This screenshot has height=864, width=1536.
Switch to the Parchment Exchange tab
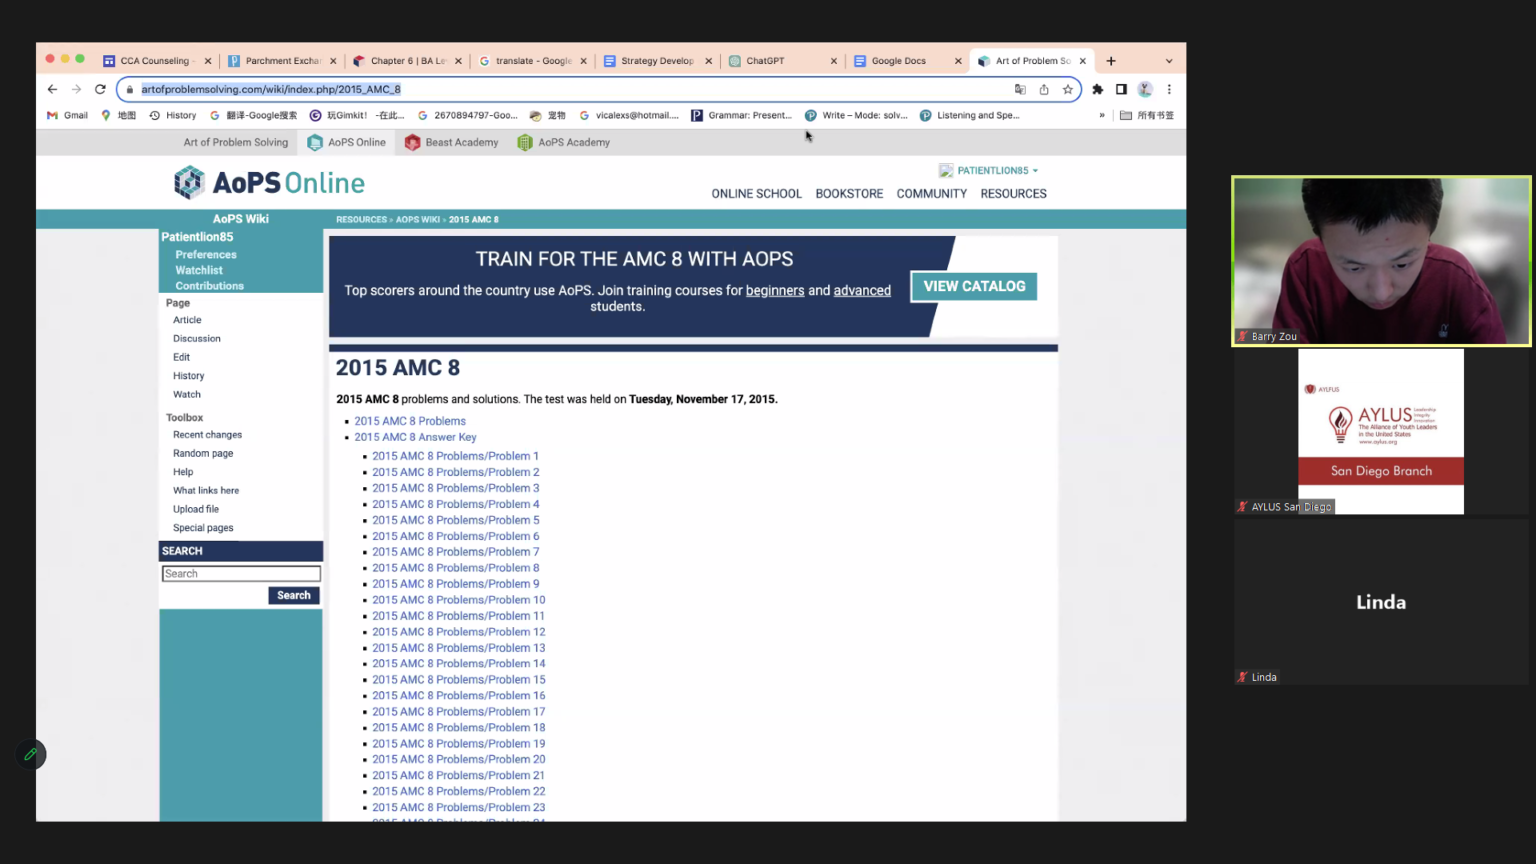[x=282, y=61]
